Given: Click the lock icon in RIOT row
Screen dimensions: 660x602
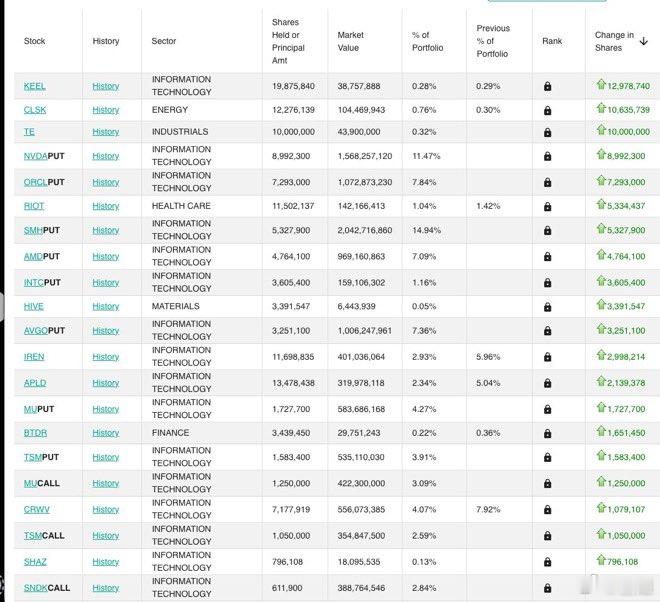Looking at the screenshot, I should click(x=547, y=206).
